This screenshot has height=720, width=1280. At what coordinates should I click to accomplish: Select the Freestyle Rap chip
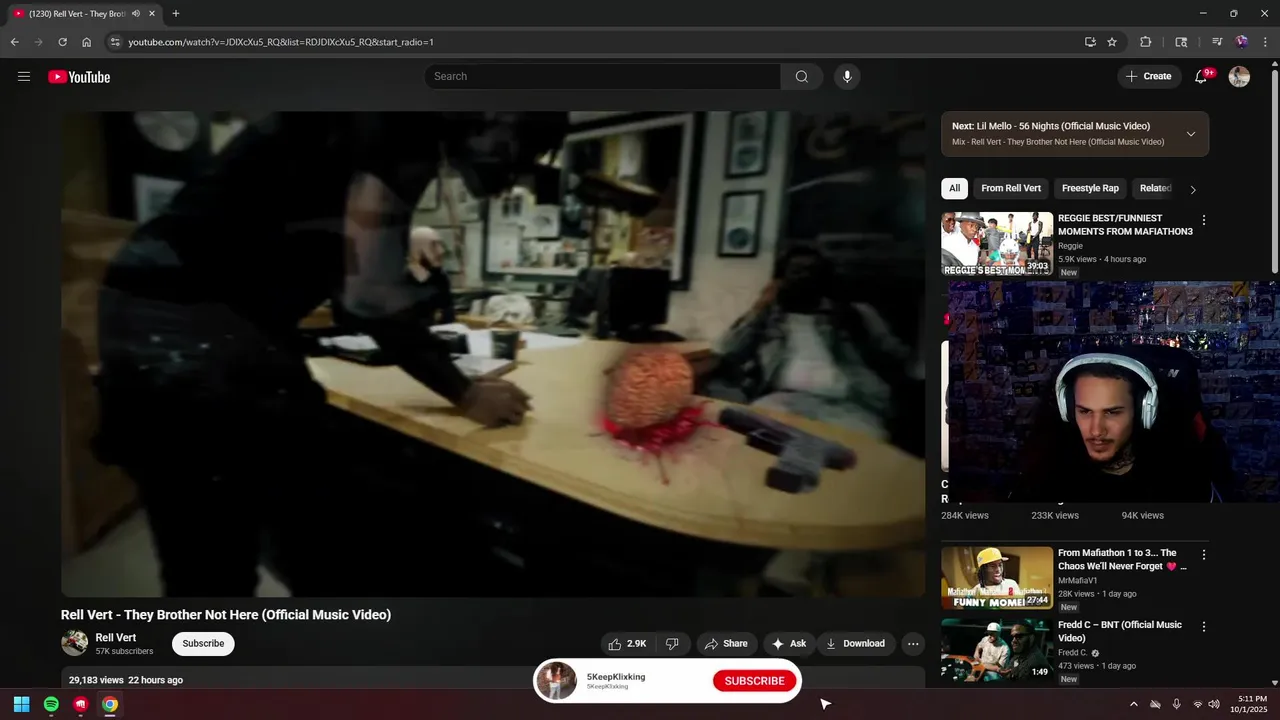[x=1090, y=188]
